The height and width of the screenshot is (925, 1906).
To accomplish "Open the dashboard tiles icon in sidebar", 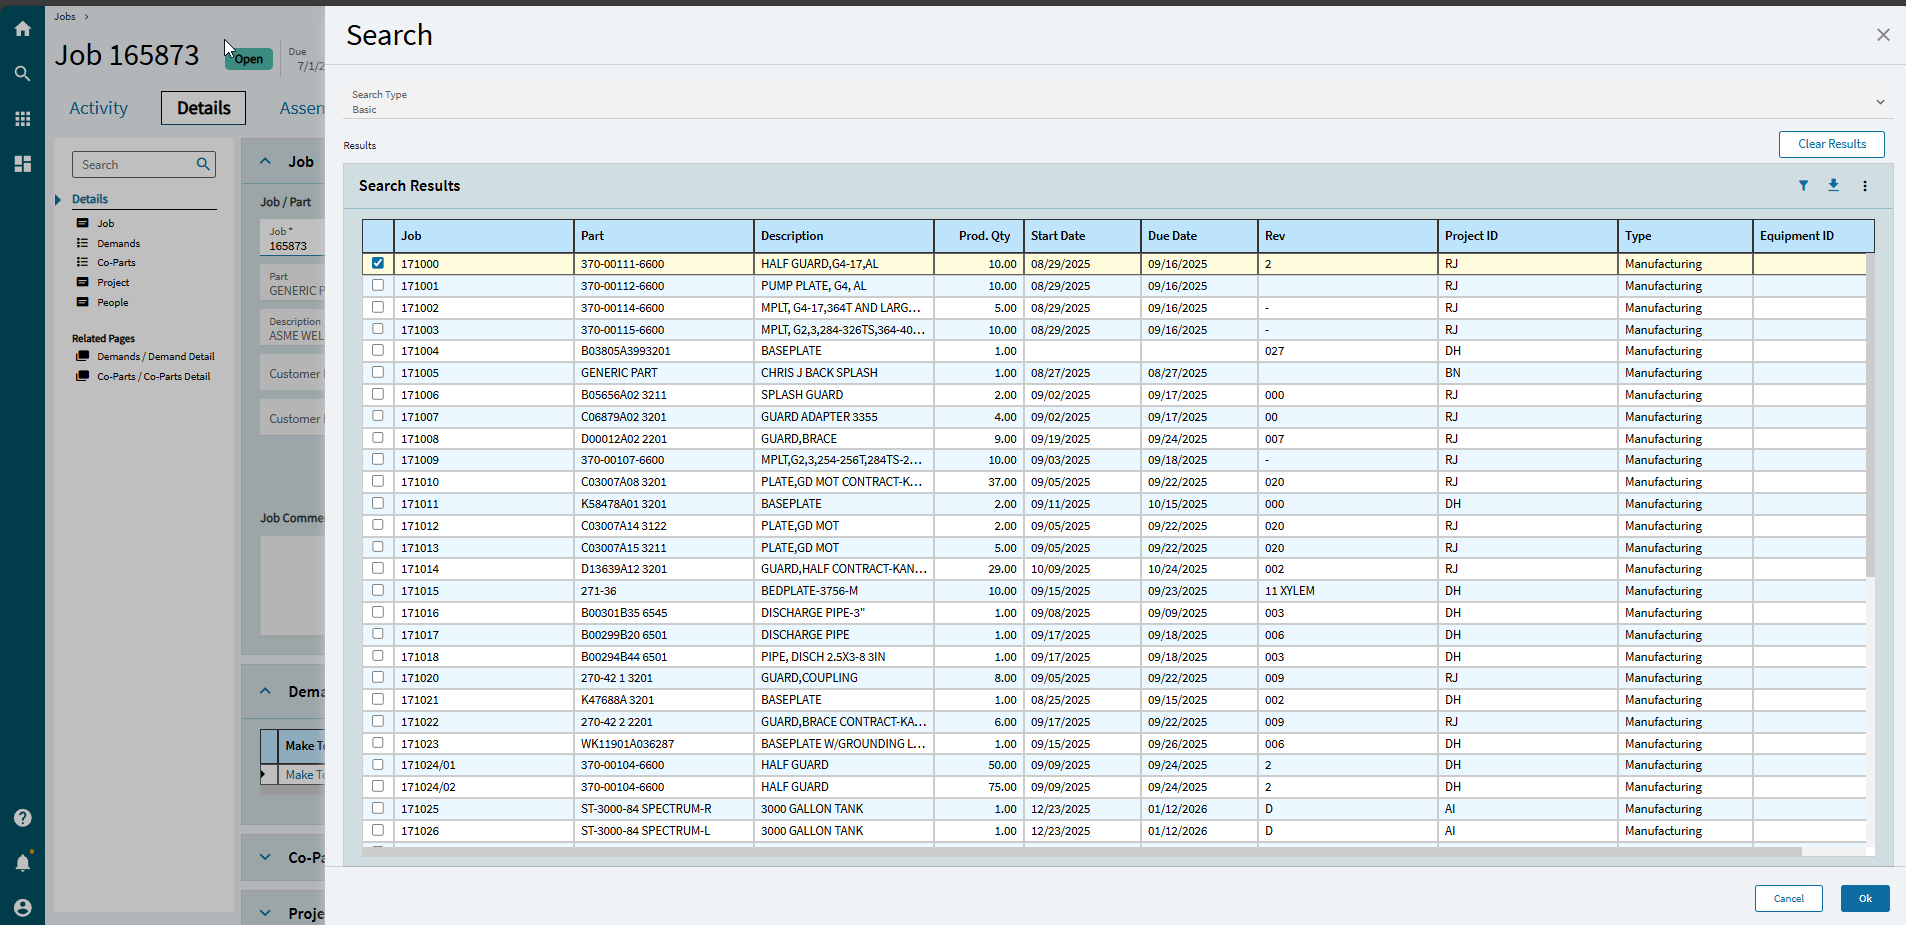I will 22,164.
